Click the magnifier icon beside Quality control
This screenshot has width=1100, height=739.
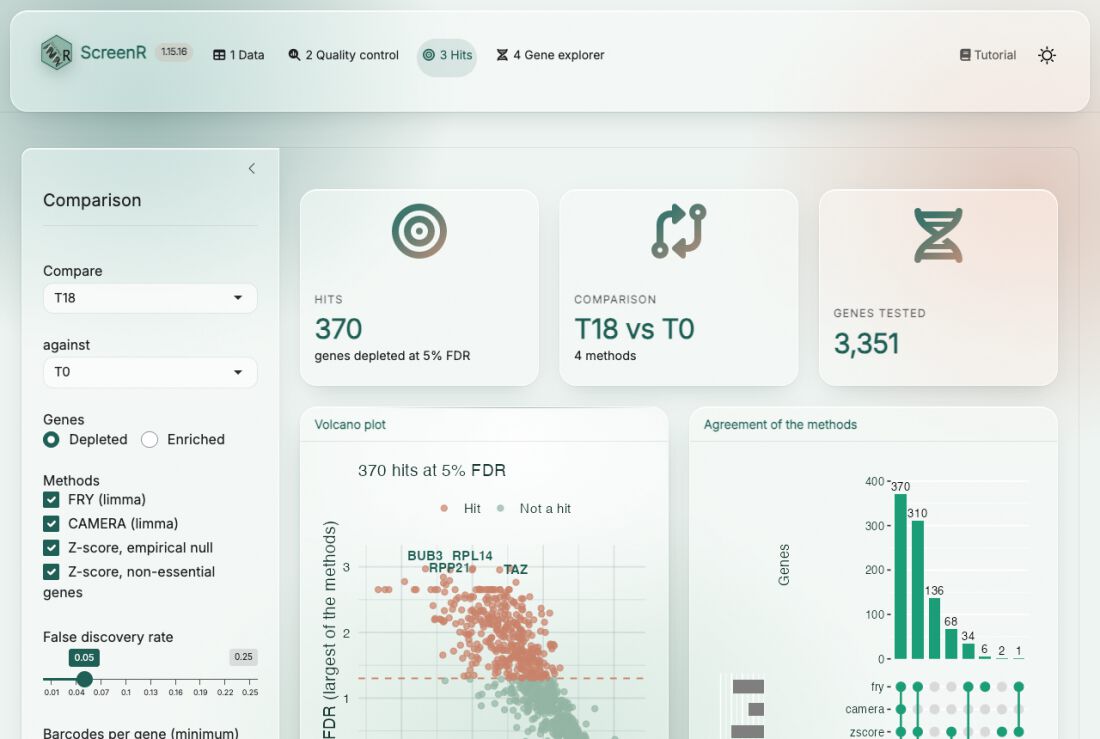(294, 55)
